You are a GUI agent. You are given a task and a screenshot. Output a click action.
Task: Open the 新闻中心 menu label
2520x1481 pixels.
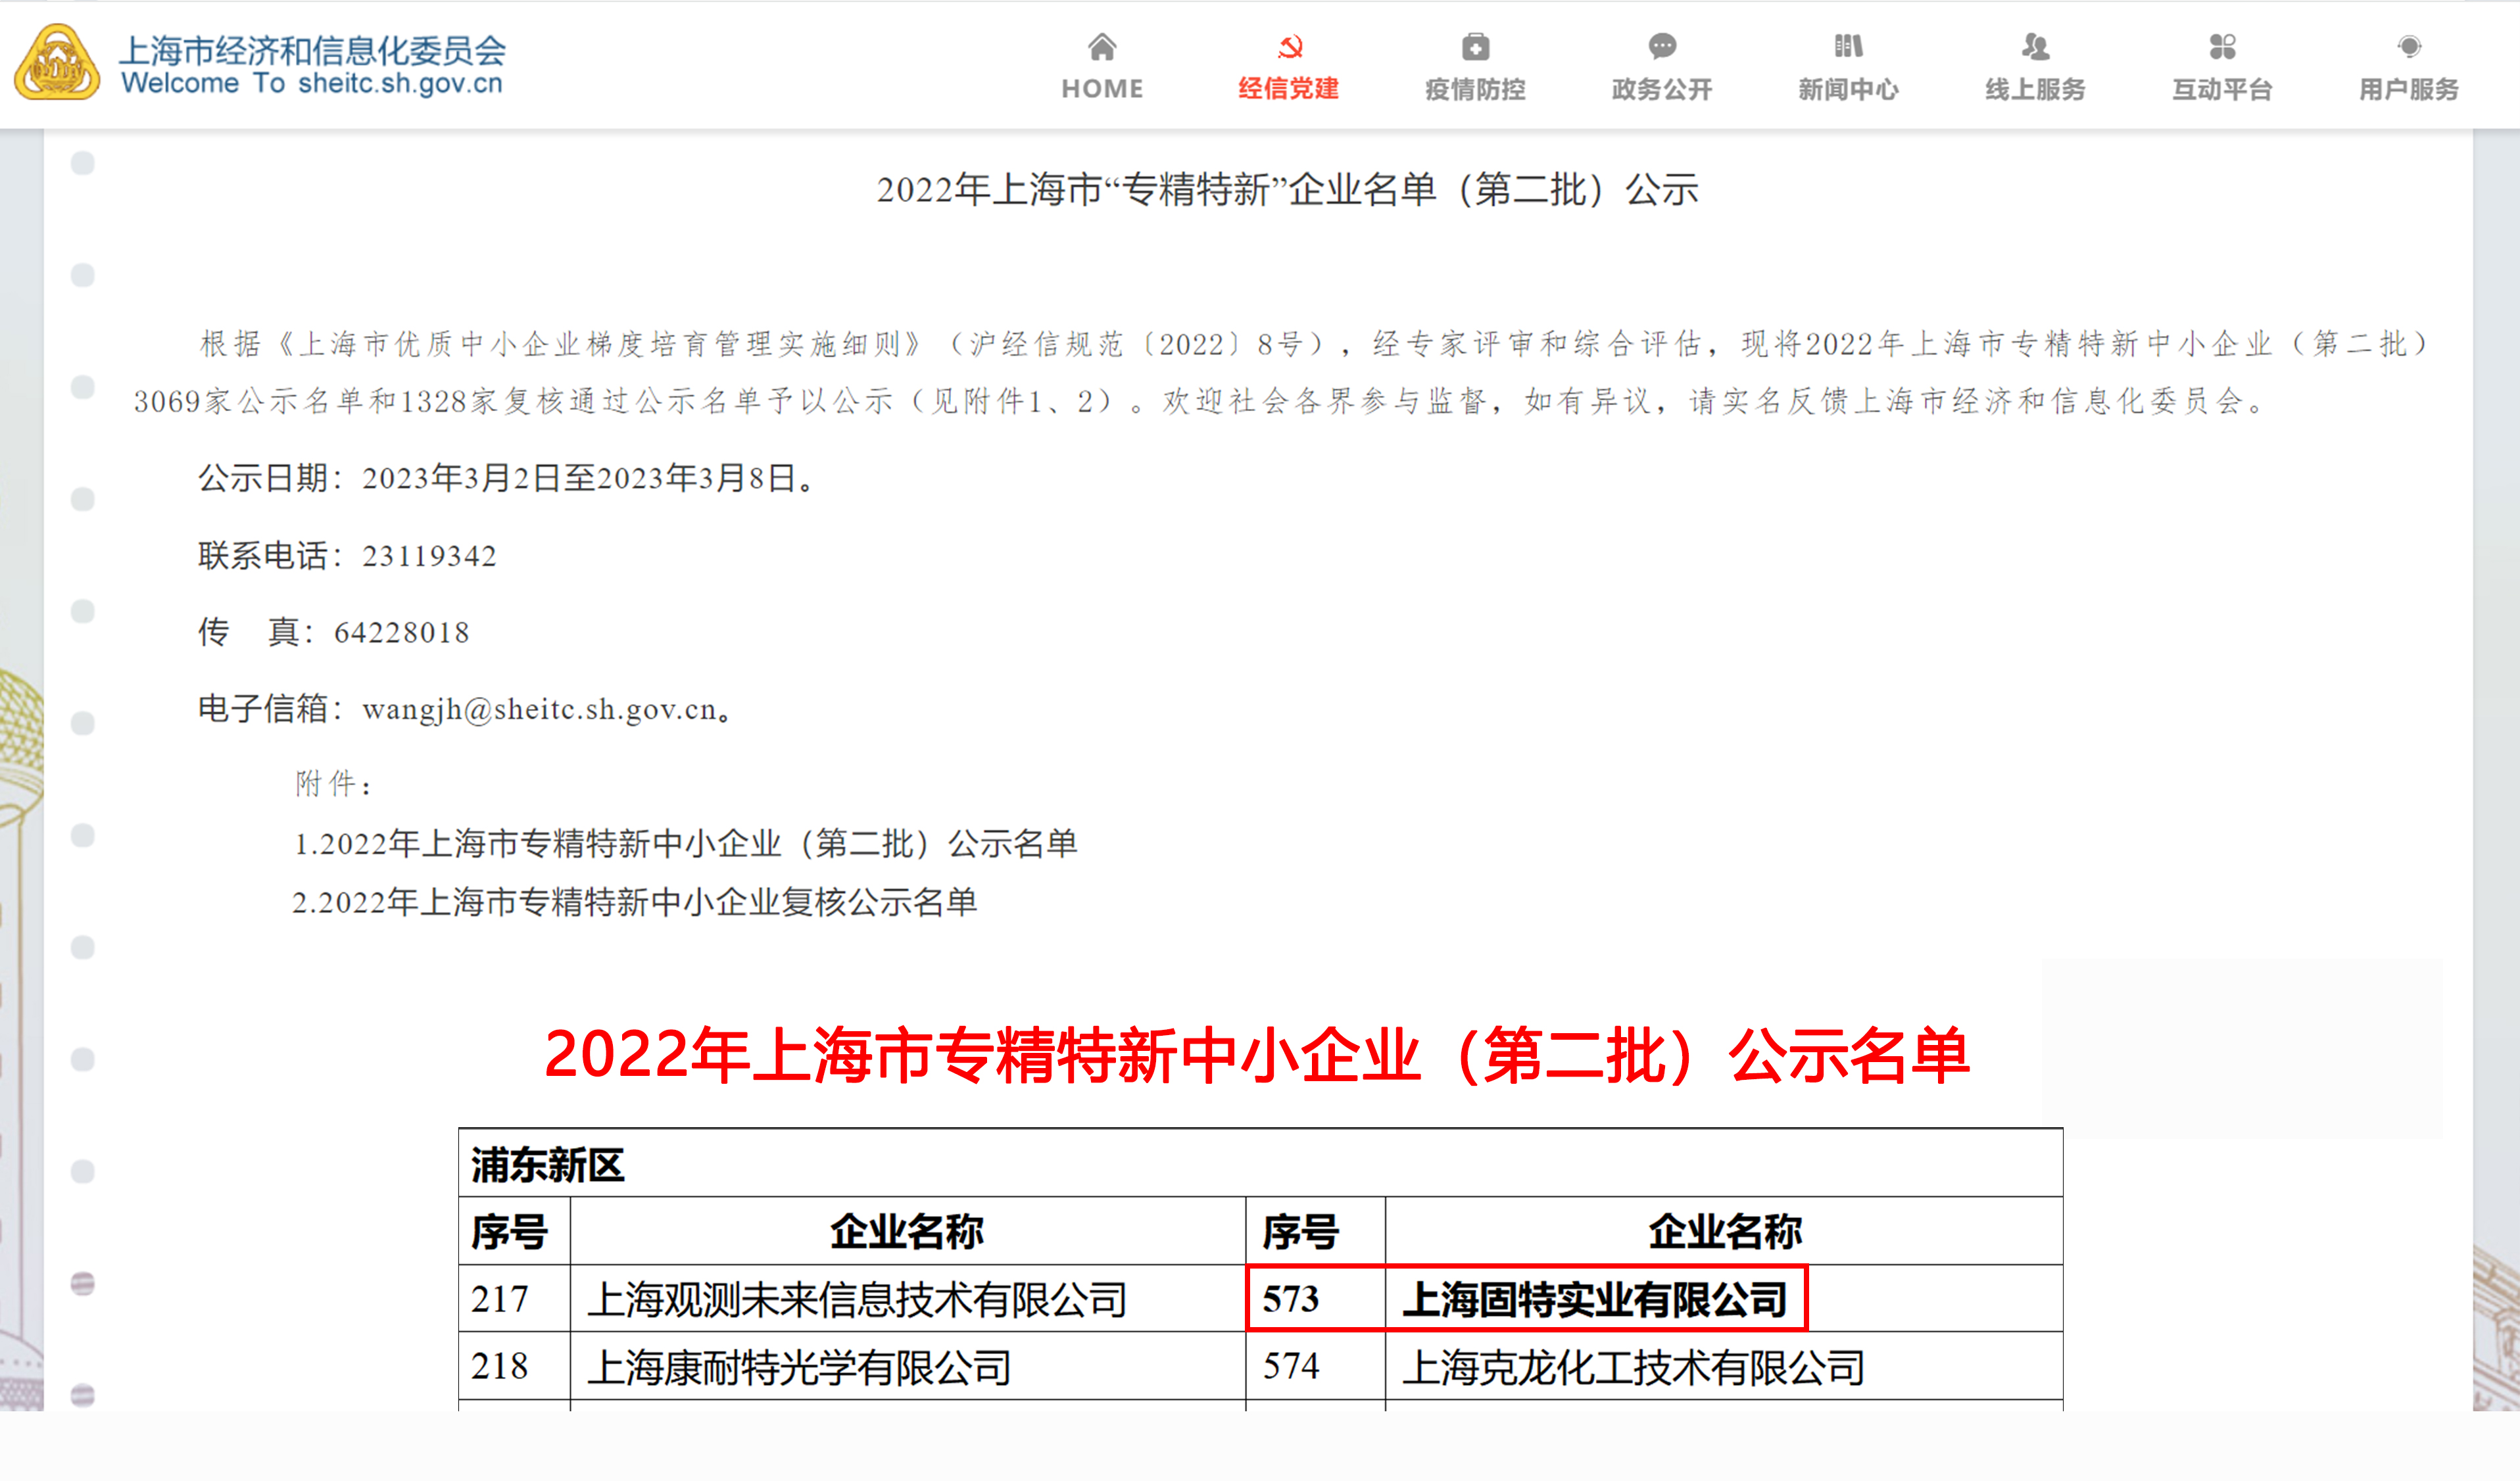point(1848,89)
